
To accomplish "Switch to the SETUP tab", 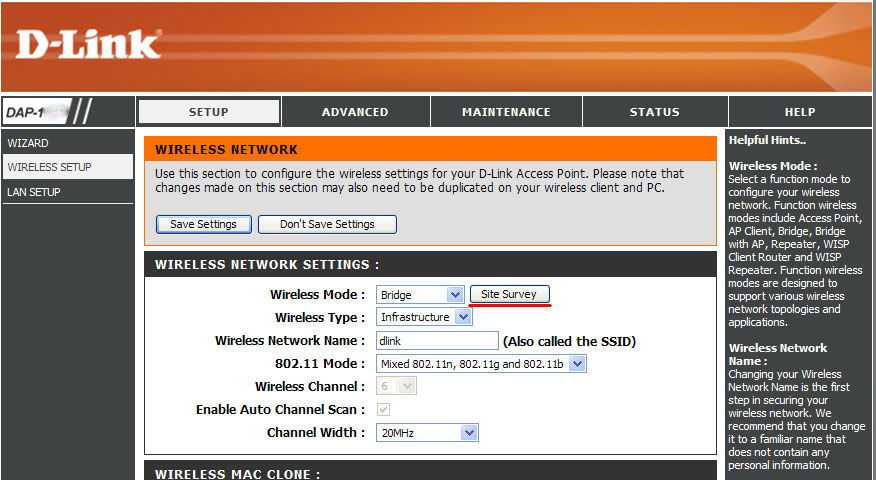I will [x=208, y=112].
